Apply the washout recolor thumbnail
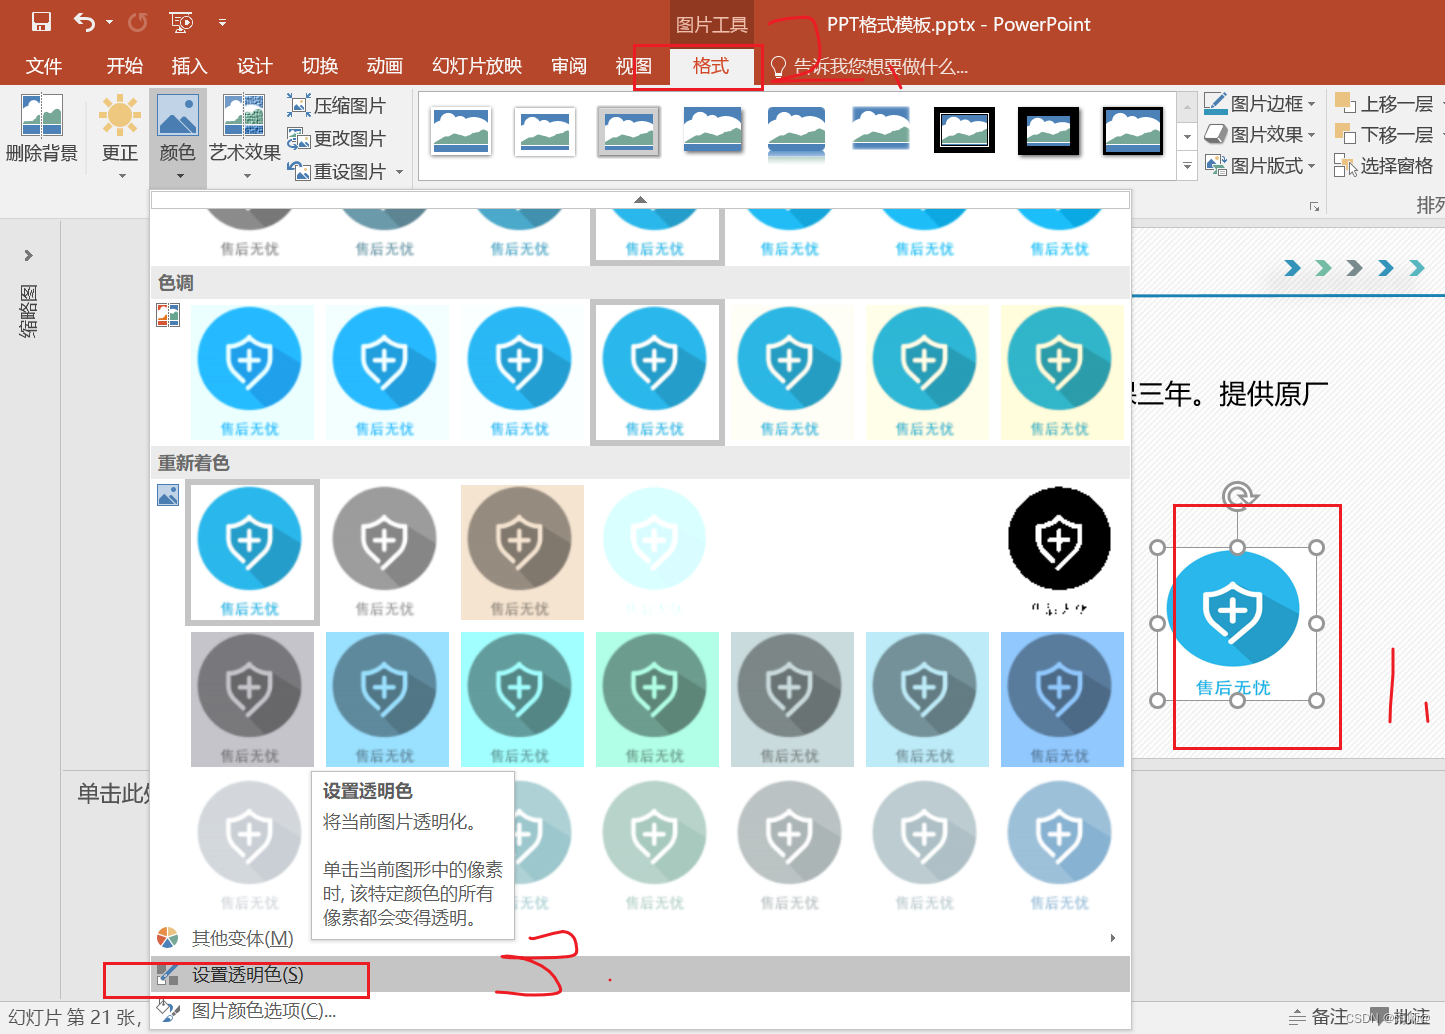The image size is (1445, 1034). click(657, 553)
